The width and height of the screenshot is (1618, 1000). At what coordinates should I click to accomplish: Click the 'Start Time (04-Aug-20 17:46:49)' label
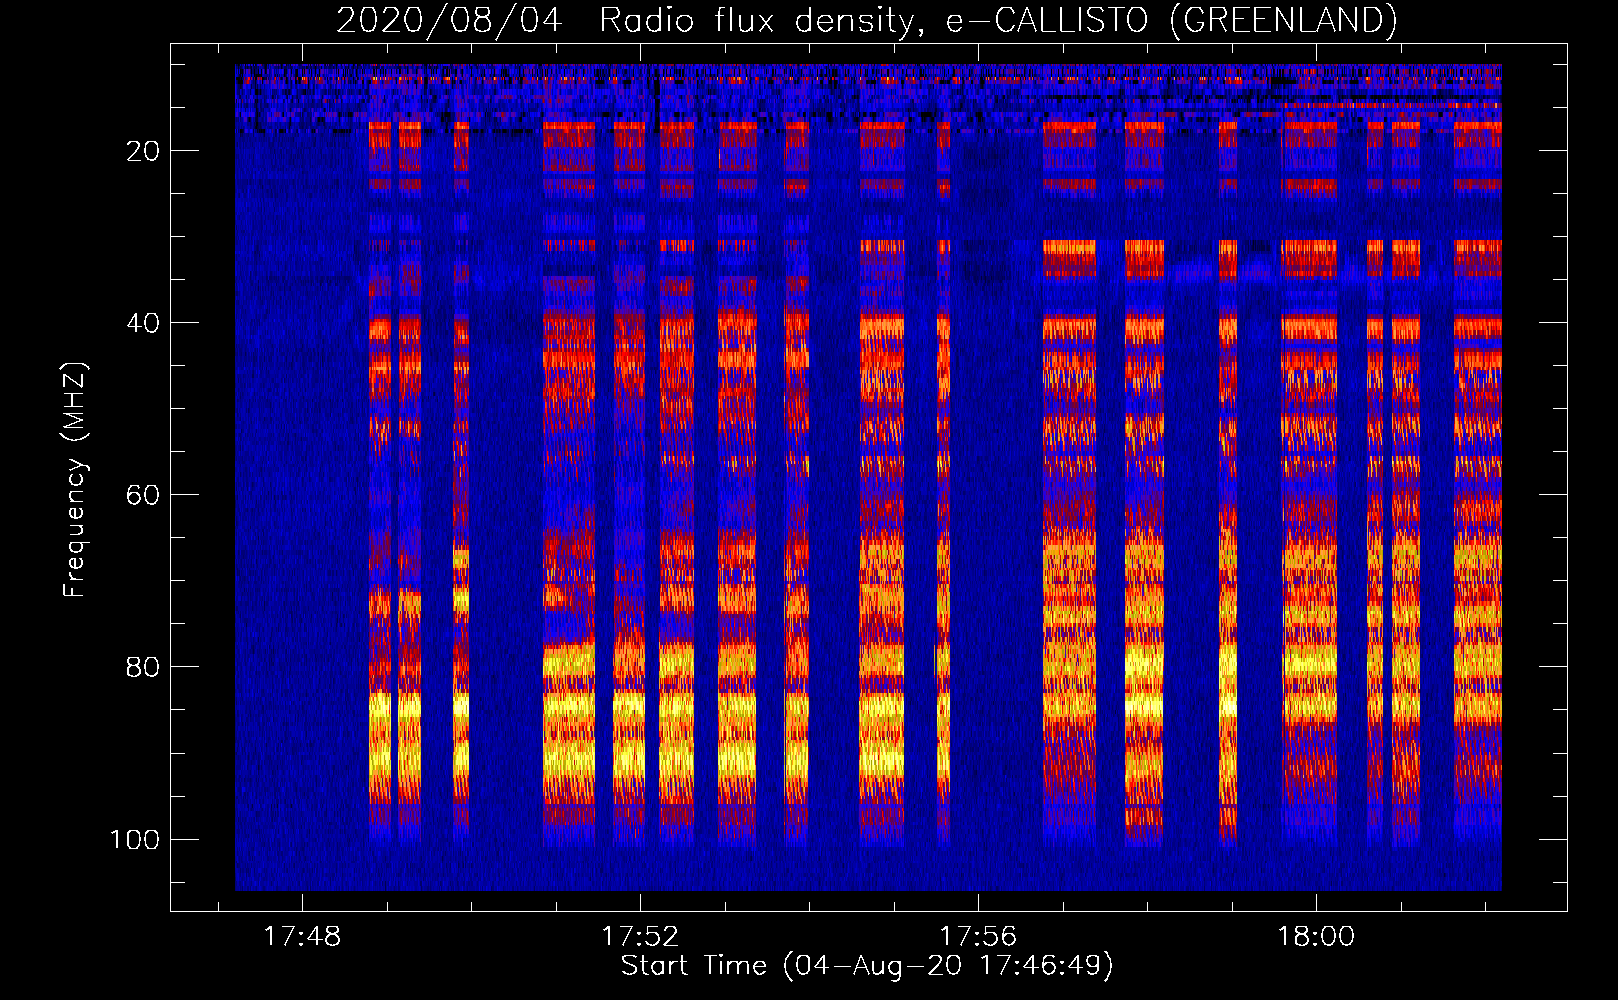[867, 965]
